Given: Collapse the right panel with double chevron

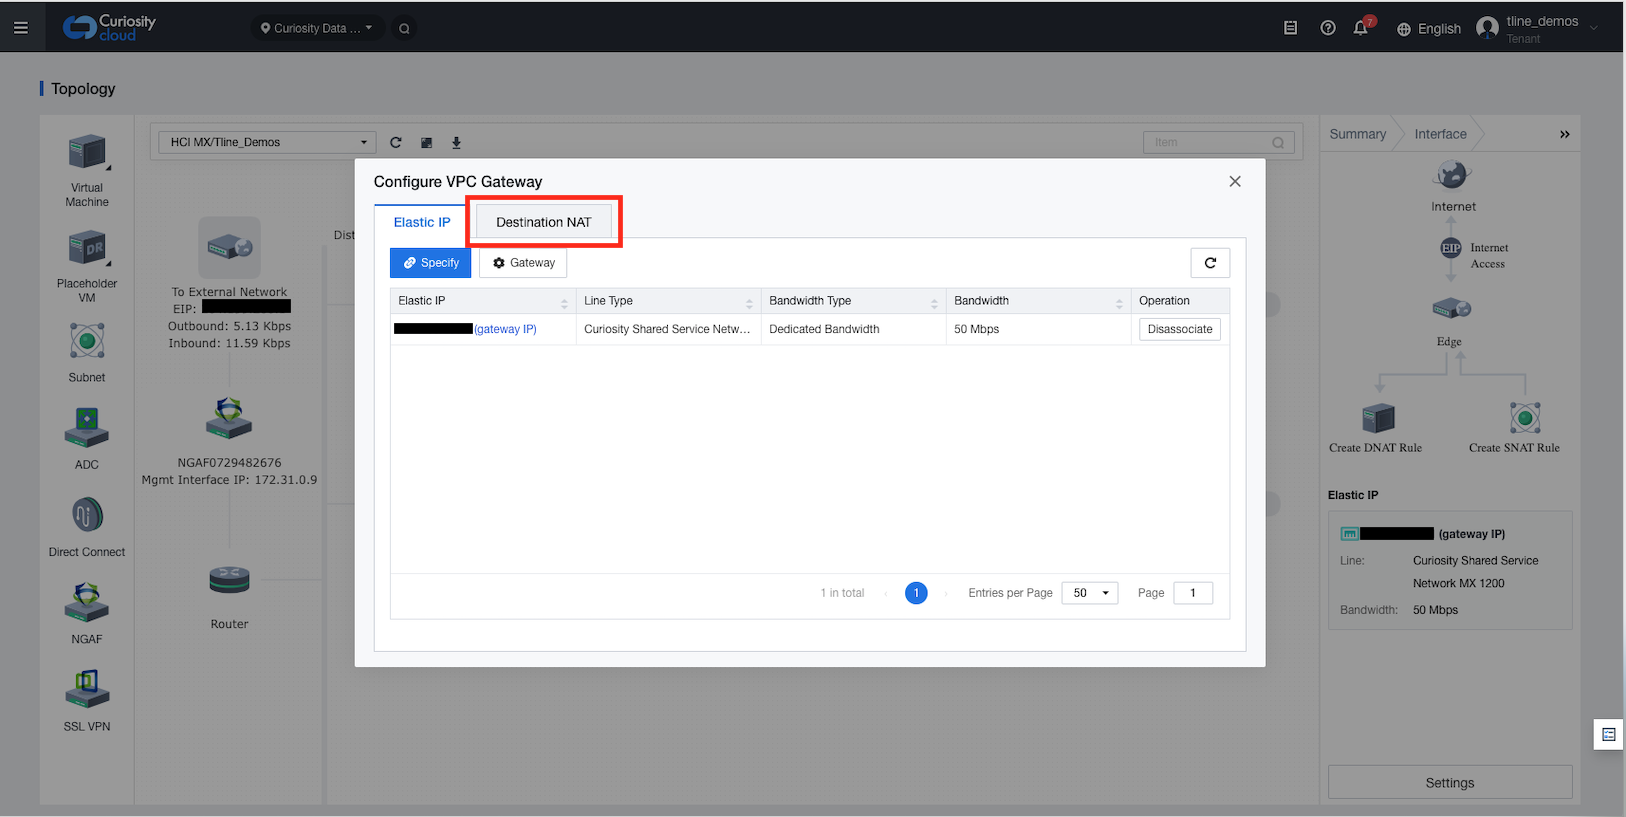Looking at the screenshot, I should point(1565,134).
